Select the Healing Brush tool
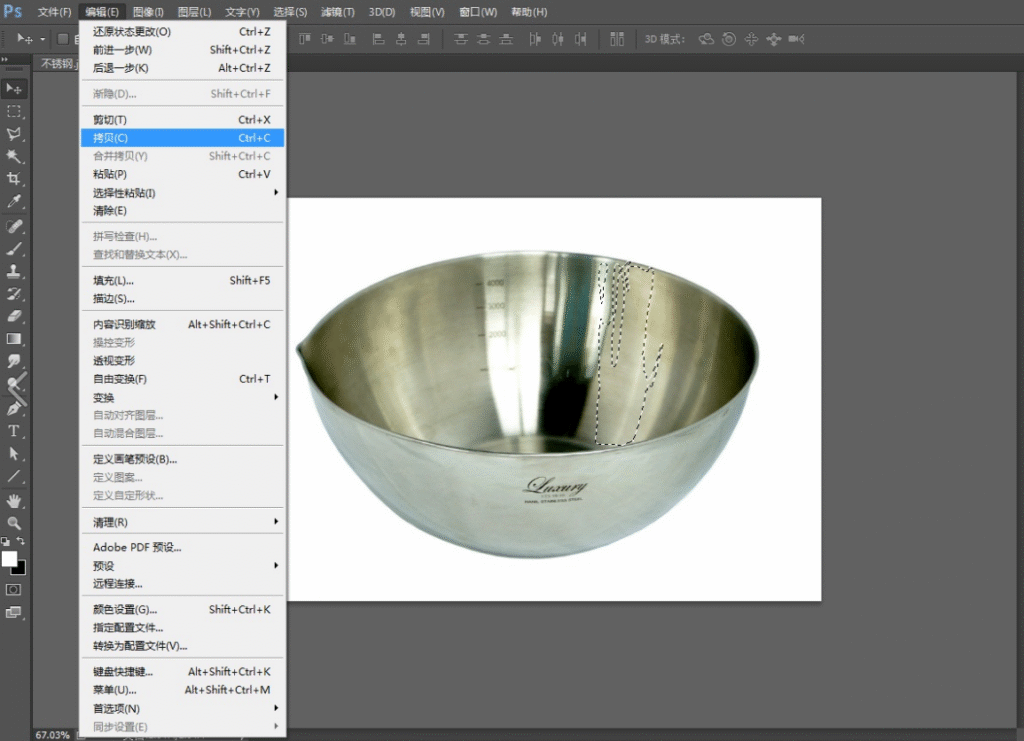Viewport: 1024px width, 741px height. point(14,227)
